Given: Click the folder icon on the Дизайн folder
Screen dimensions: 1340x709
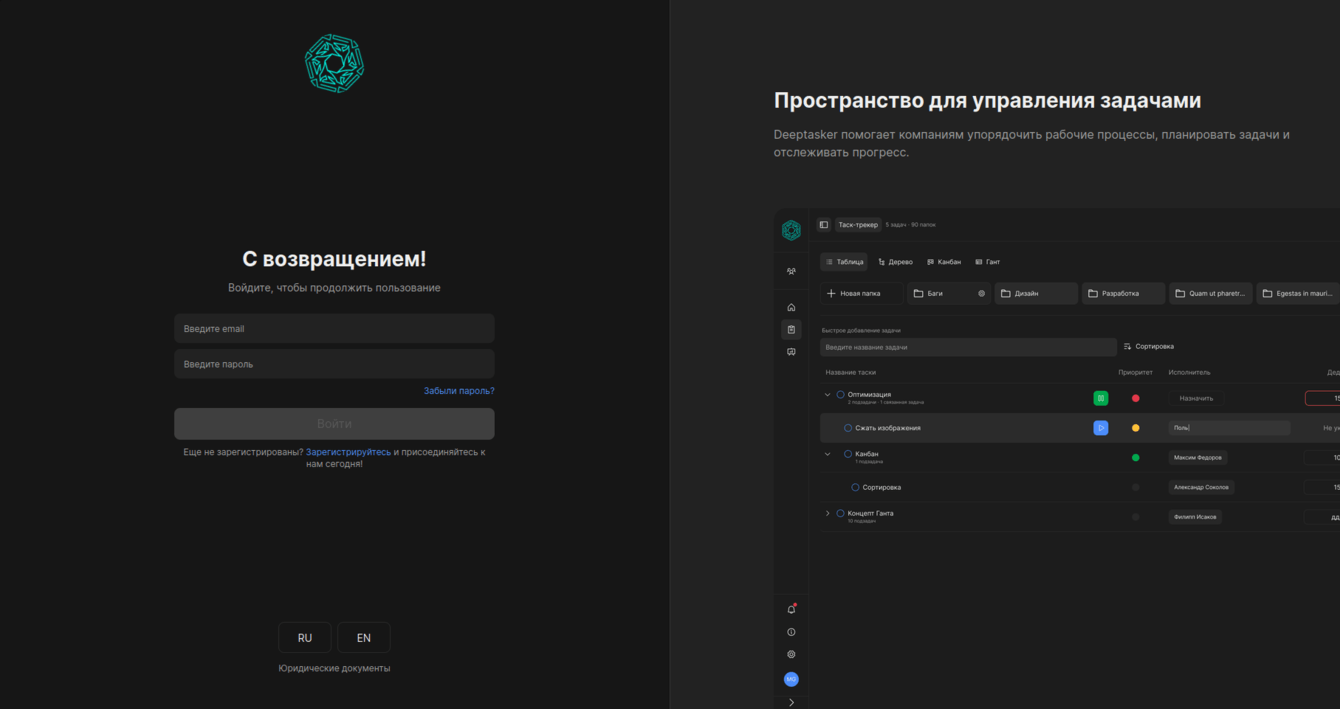Looking at the screenshot, I should tap(1006, 294).
